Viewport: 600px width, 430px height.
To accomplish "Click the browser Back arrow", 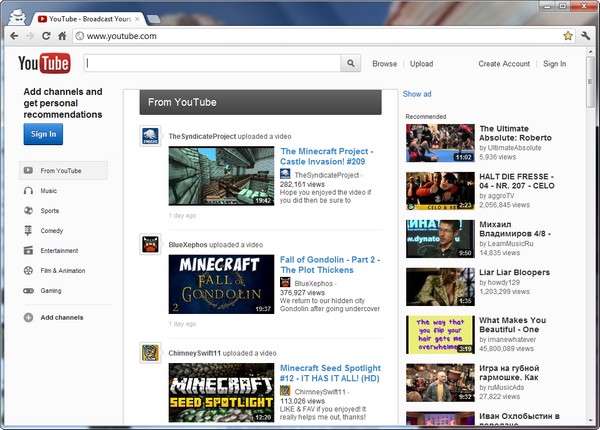I will (x=14, y=36).
